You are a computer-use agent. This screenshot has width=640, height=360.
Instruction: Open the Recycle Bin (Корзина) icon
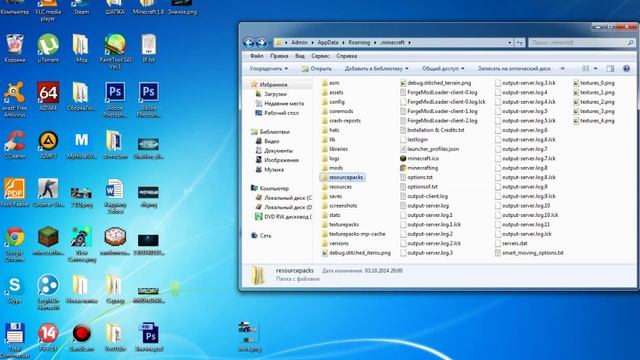[x=15, y=49]
